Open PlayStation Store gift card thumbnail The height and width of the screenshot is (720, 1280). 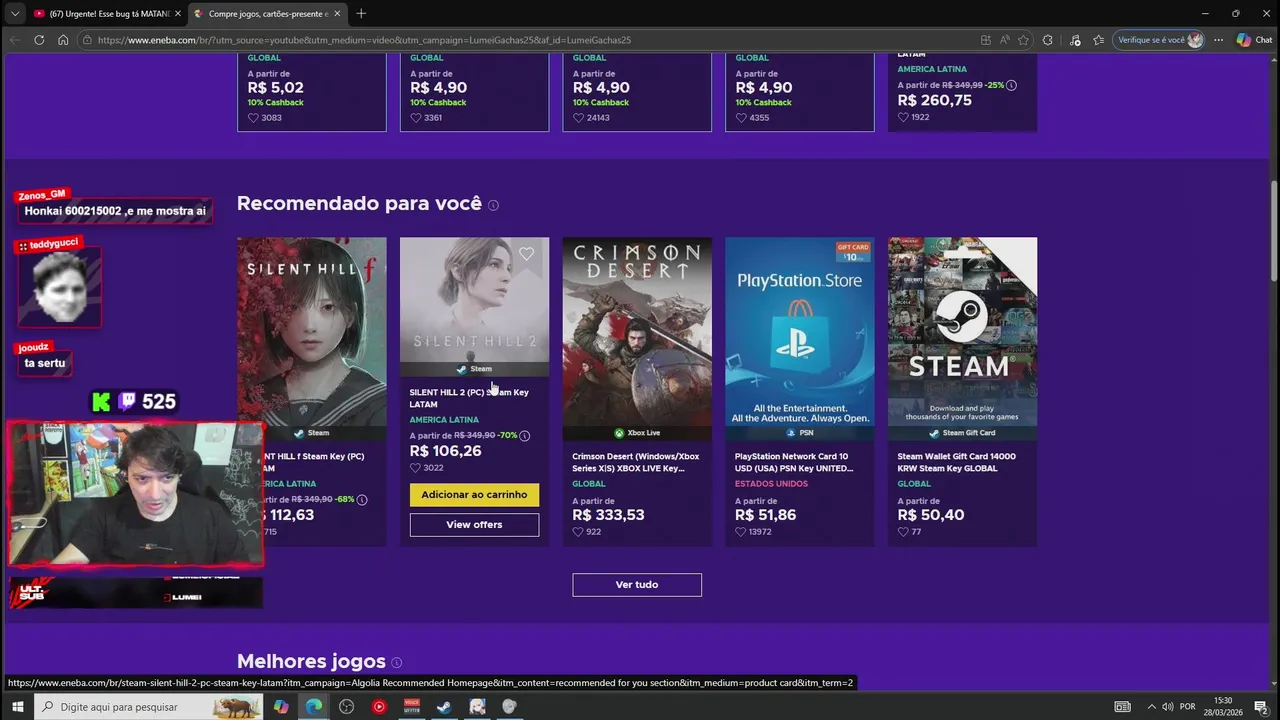[799, 332]
